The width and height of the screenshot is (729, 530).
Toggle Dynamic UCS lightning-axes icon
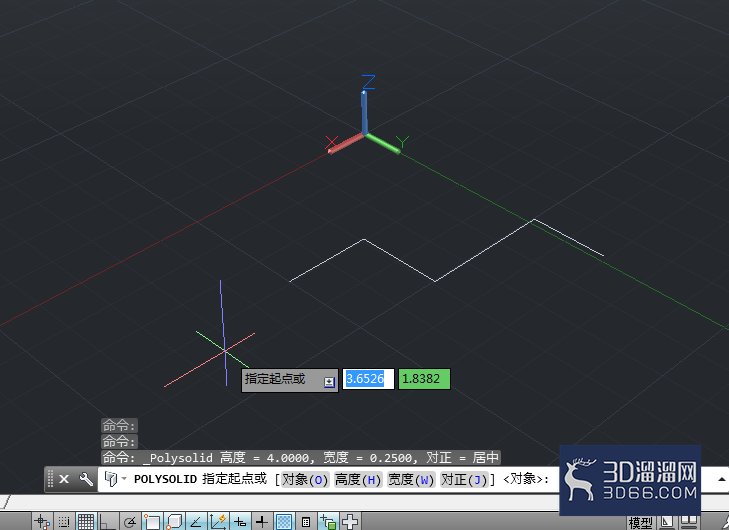(217, 522)
